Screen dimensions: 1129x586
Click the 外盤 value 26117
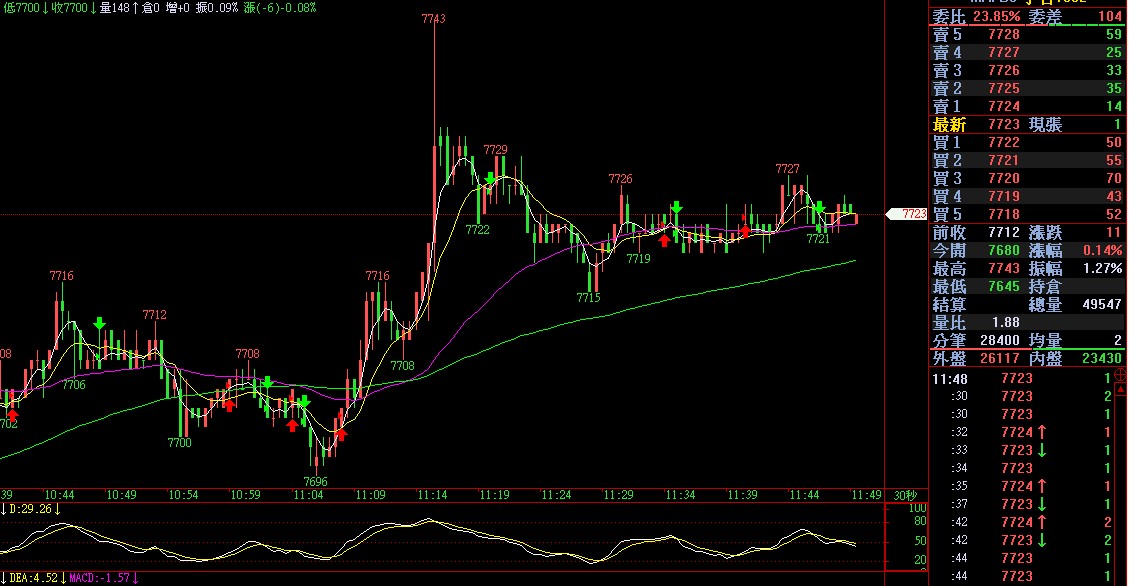coord(999,359)
